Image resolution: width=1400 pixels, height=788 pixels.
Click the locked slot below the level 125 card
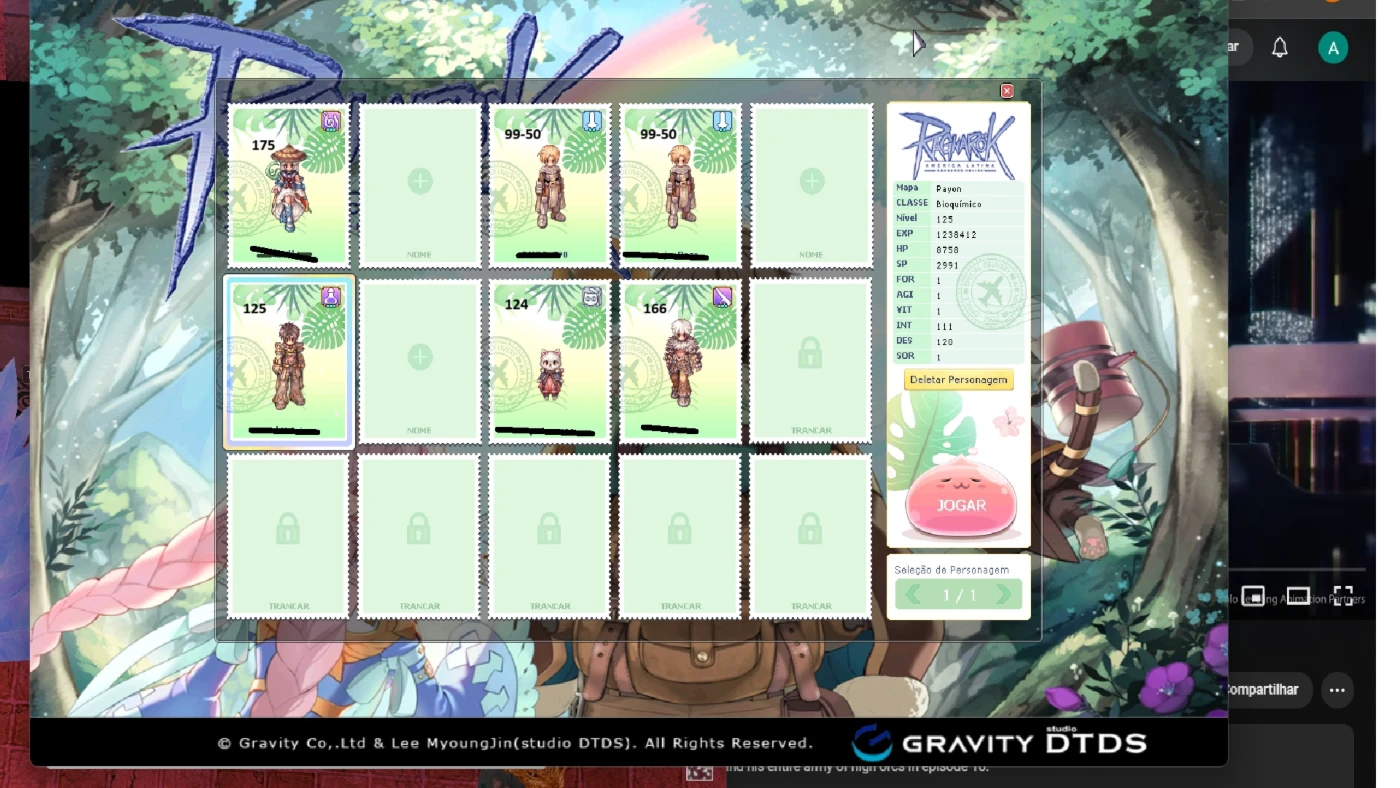pyautogui.click(x=289, y=537)
